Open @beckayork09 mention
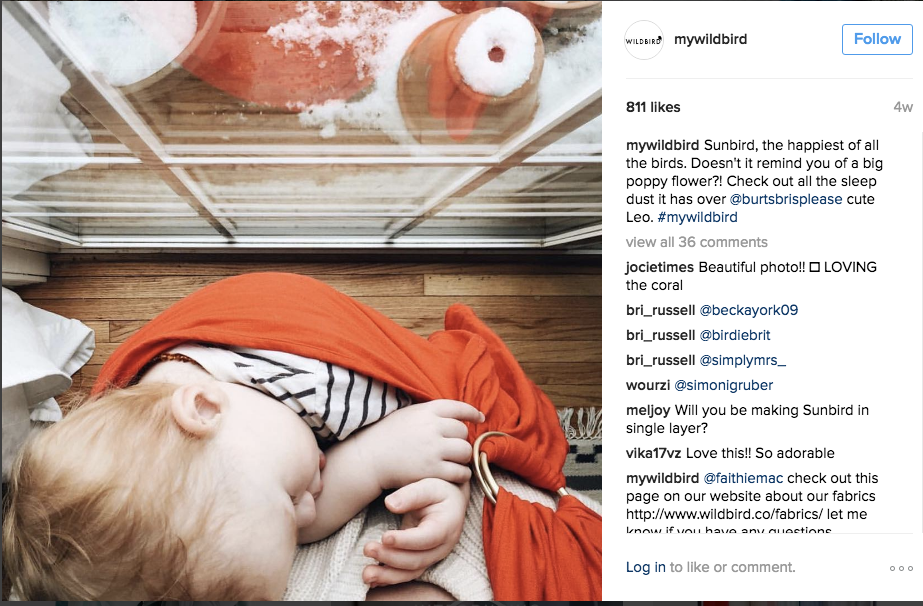 pyautogui.click(x=748, y=310)
